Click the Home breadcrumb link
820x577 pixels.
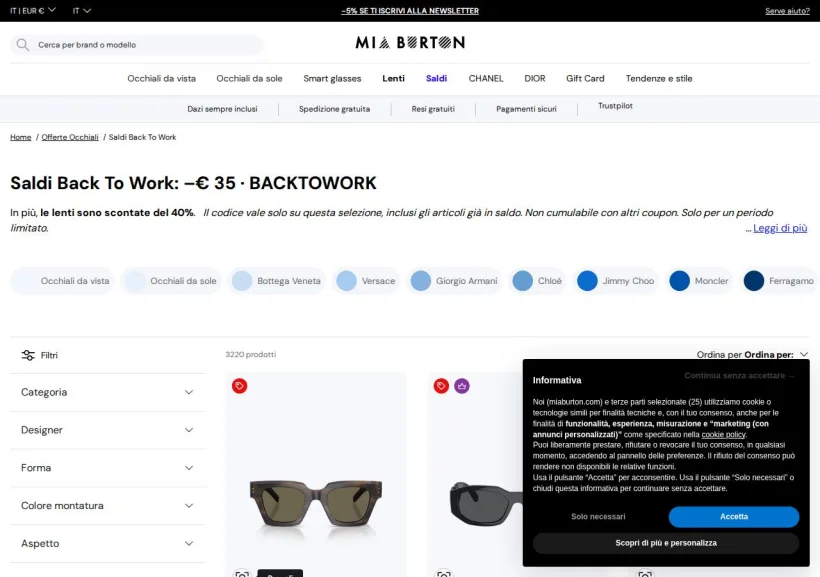[x=20, y=137]
